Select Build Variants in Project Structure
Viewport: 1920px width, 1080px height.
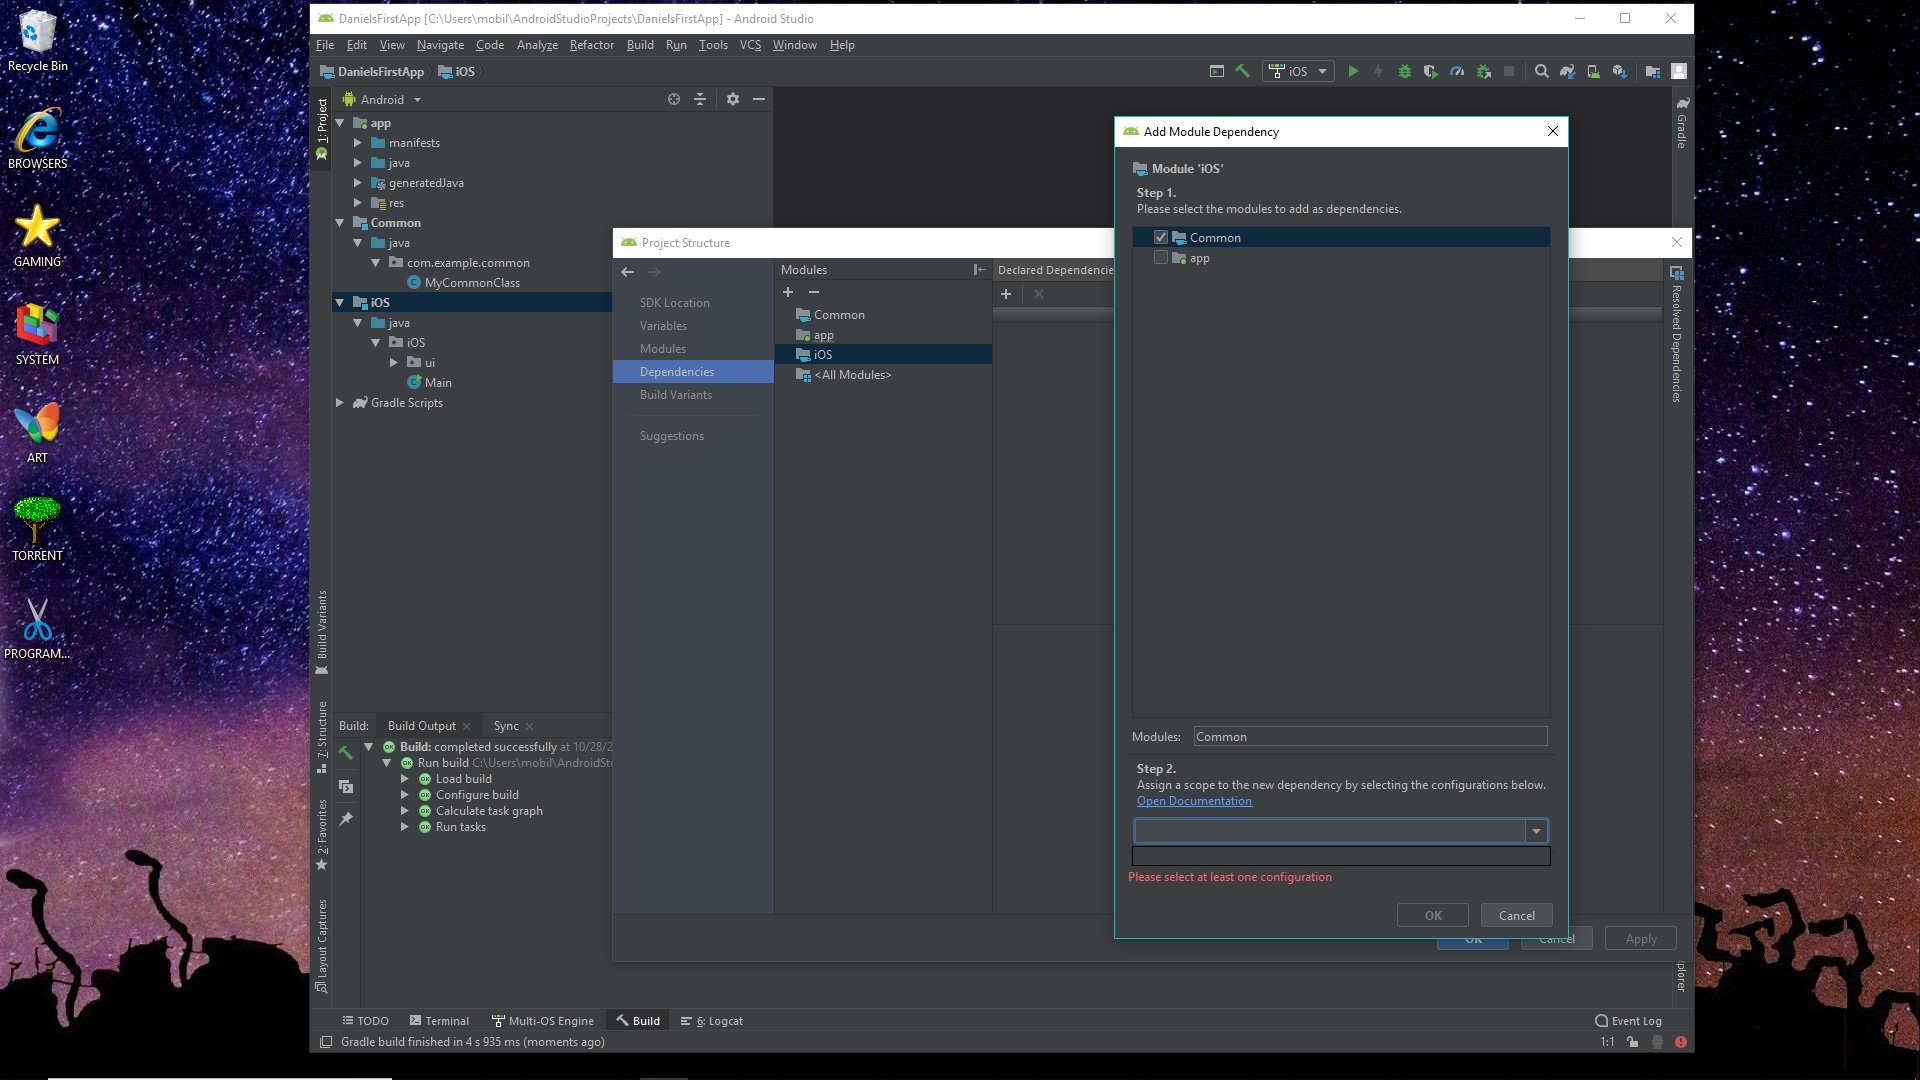click(x=676, y=395)
